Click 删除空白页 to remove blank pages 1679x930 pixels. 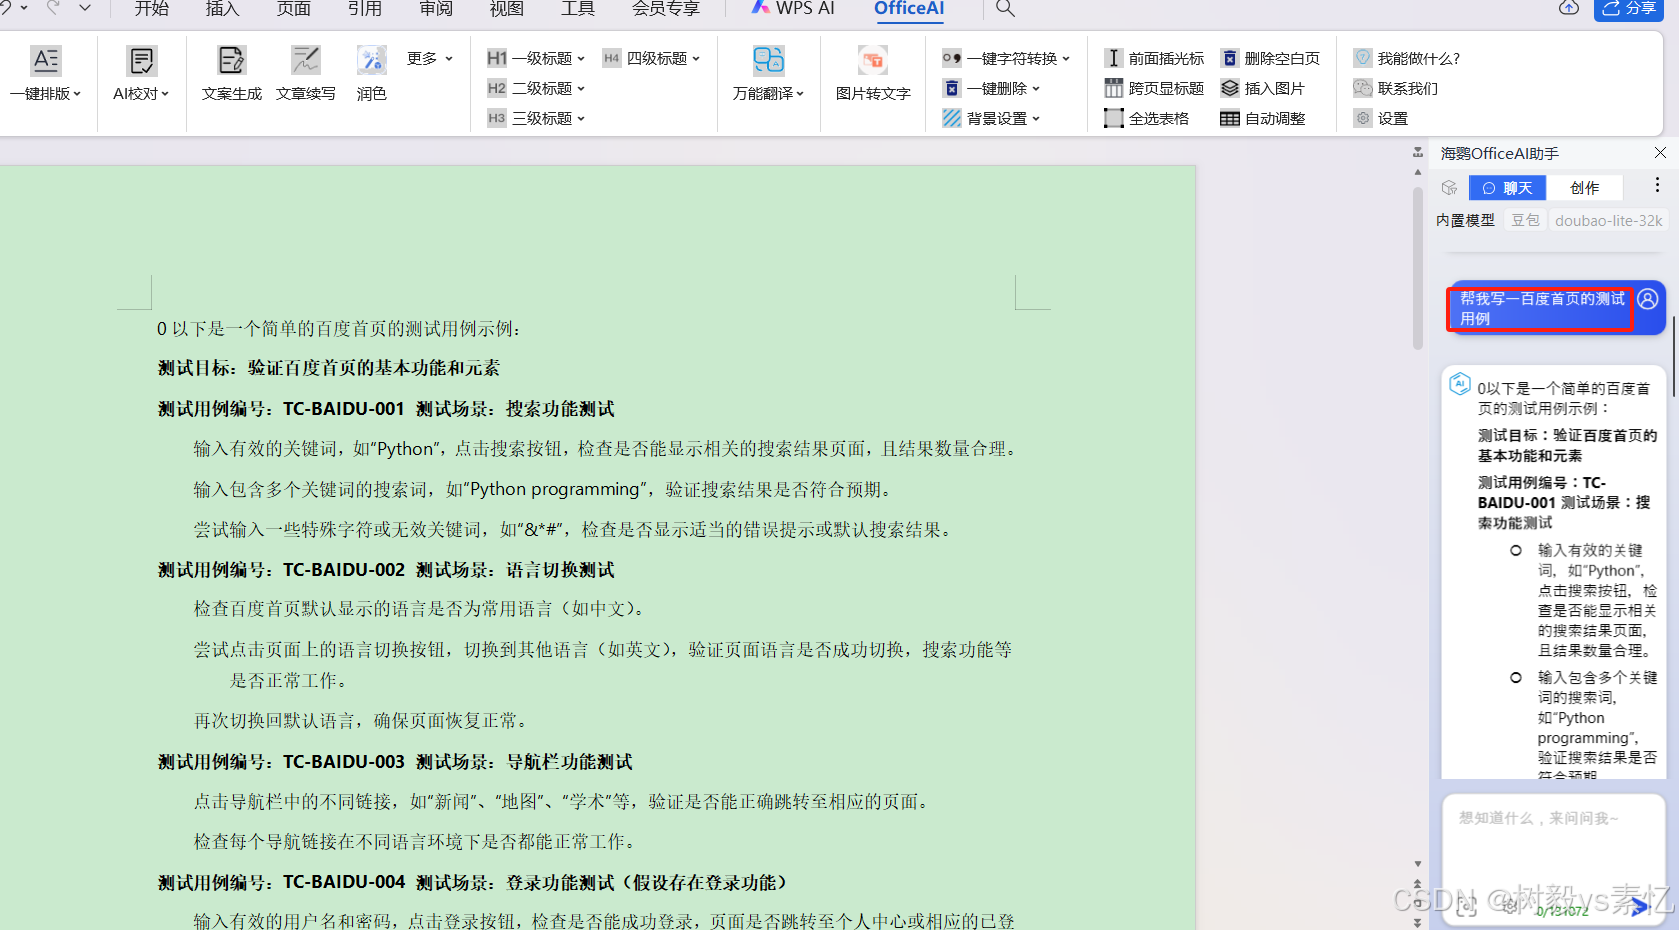coord(1270,58)
